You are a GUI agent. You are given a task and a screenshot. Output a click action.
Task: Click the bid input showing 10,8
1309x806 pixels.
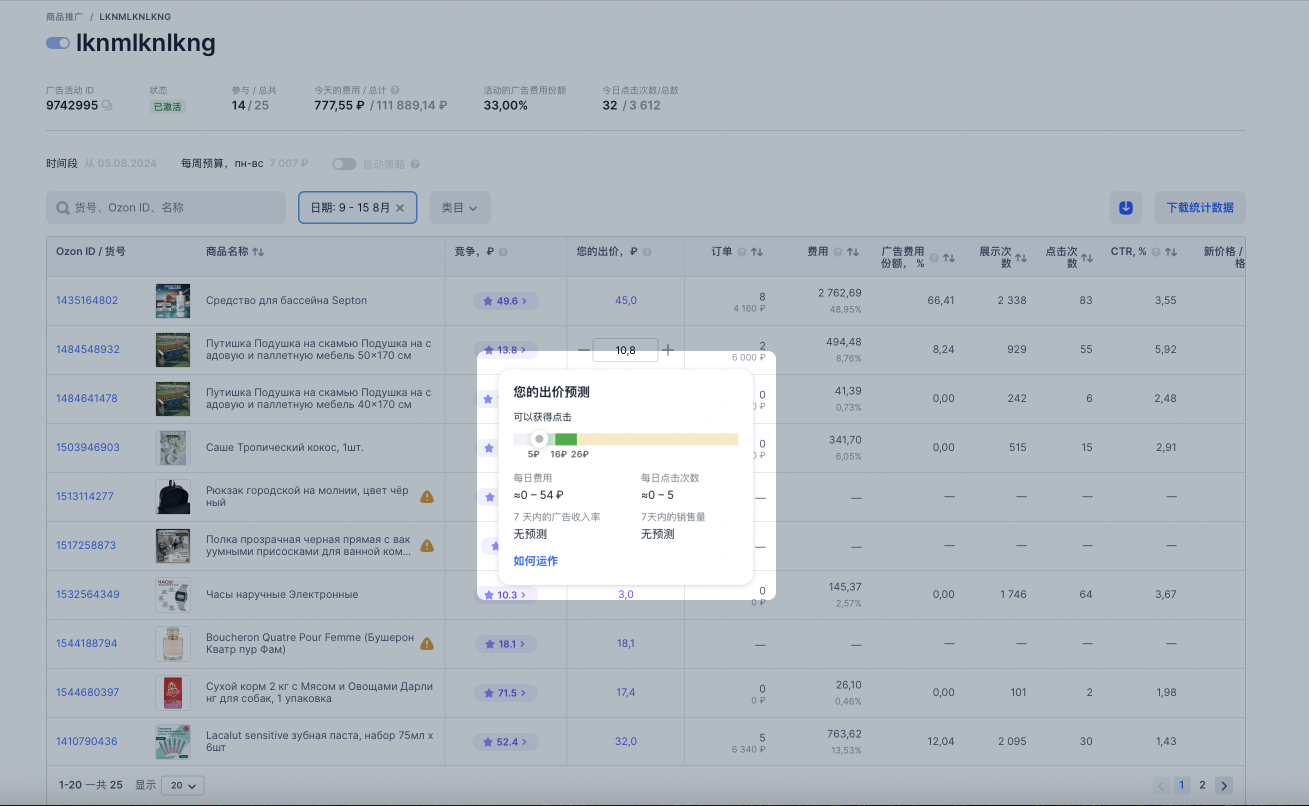click(x=625, y=350)
